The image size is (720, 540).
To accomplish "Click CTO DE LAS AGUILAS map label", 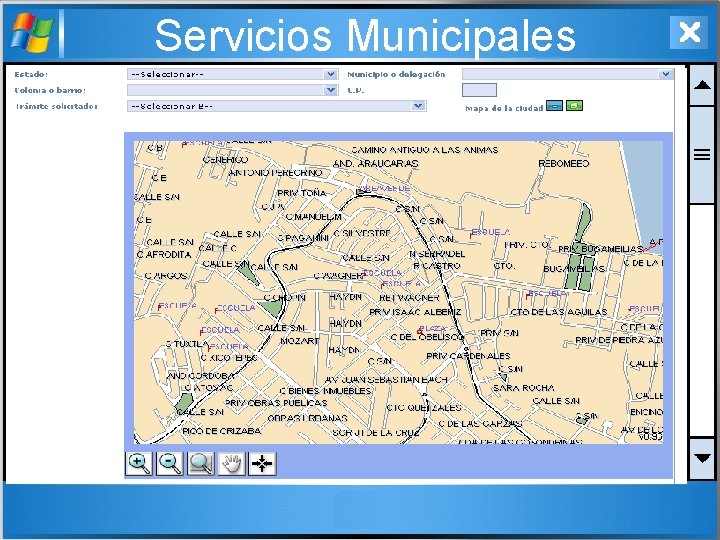I will click(x=559, y=312).
